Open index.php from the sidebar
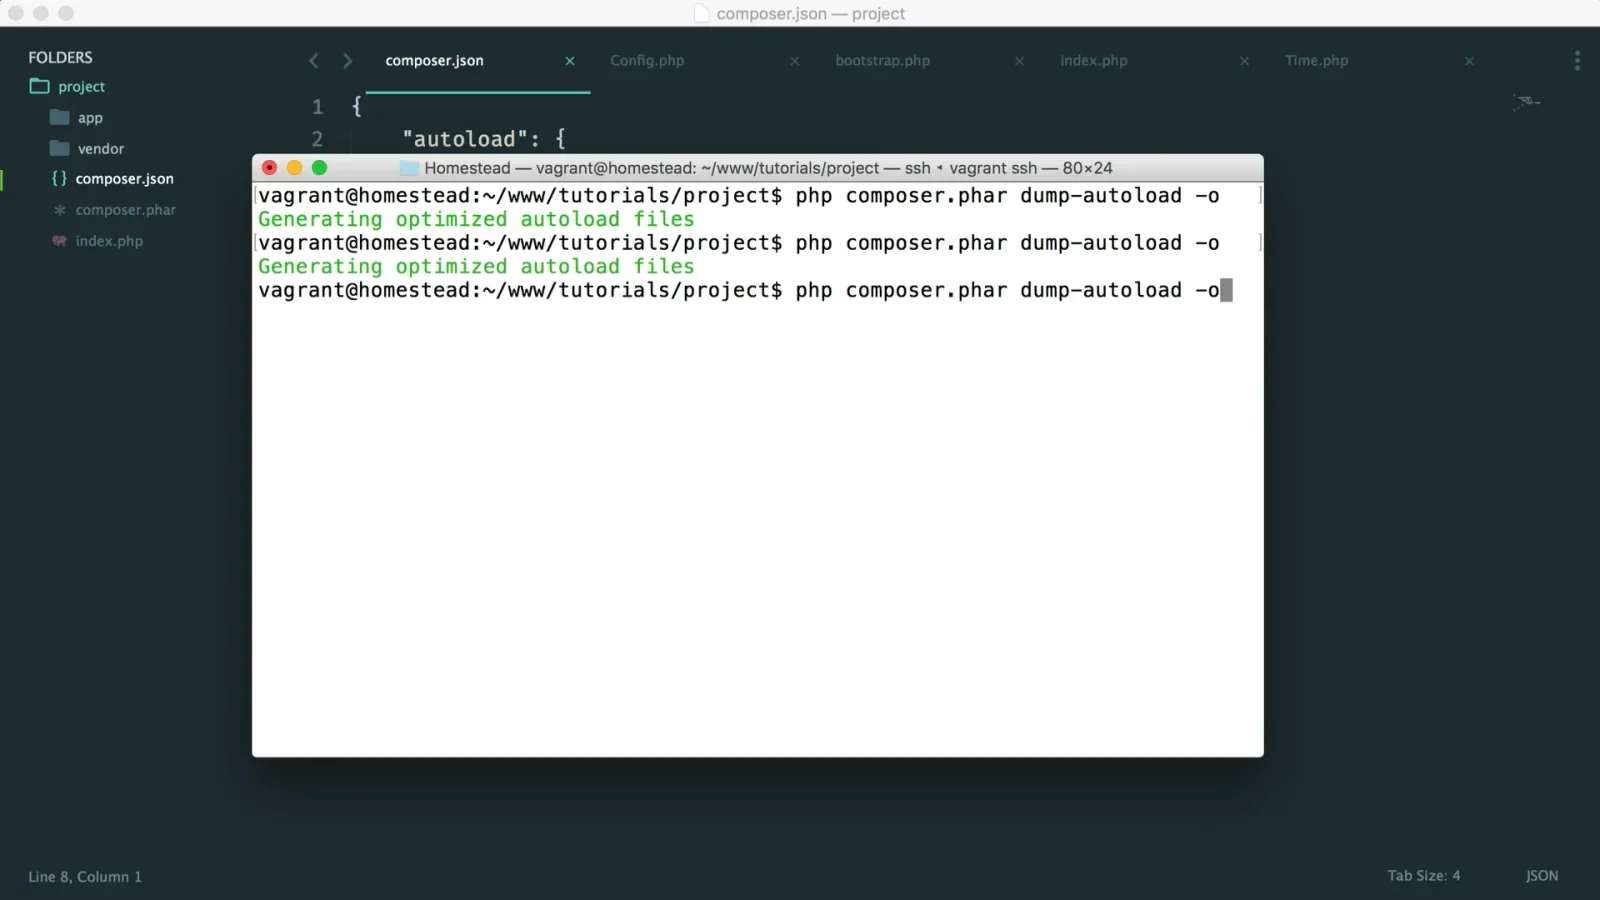 point(109,241)
